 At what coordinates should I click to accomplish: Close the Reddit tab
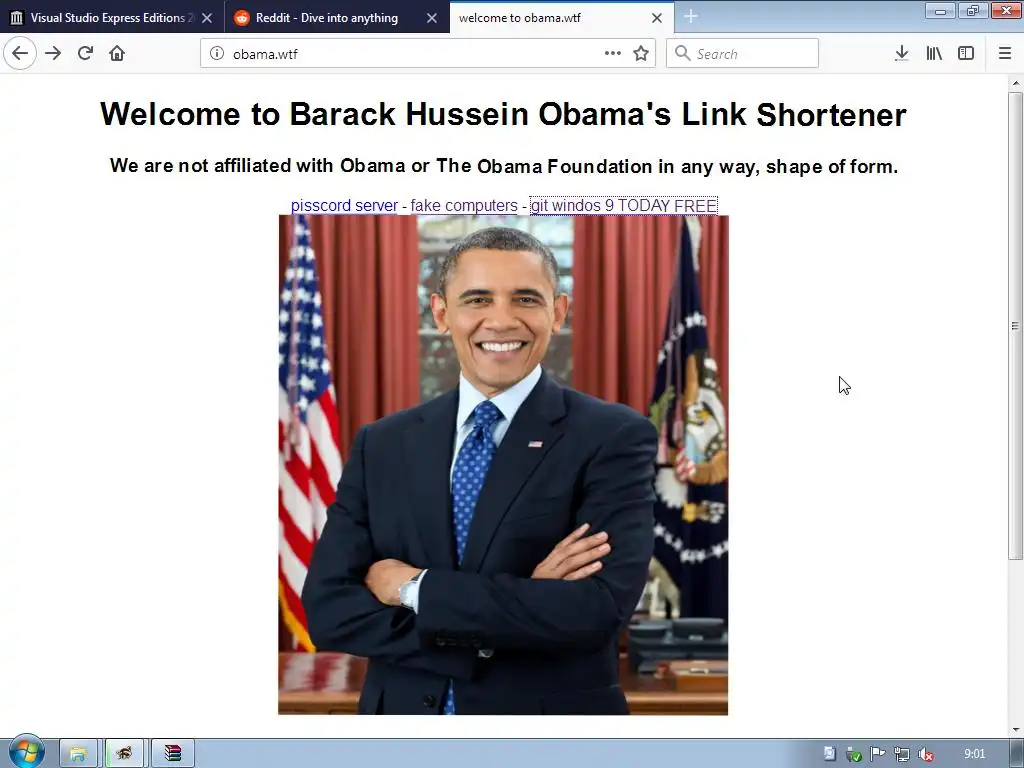432,18
